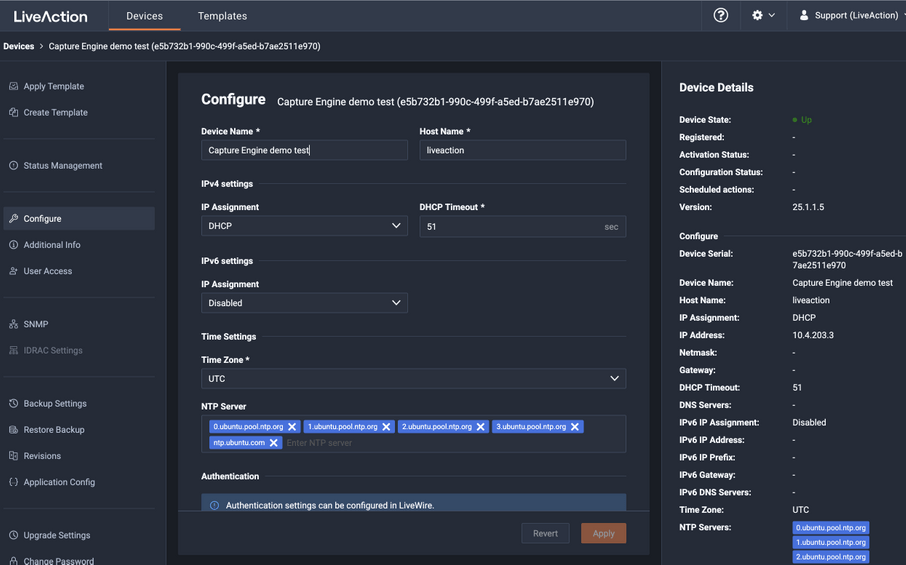Open the IPv4 IP Assignment DHCP dropdown

[304, 226]
